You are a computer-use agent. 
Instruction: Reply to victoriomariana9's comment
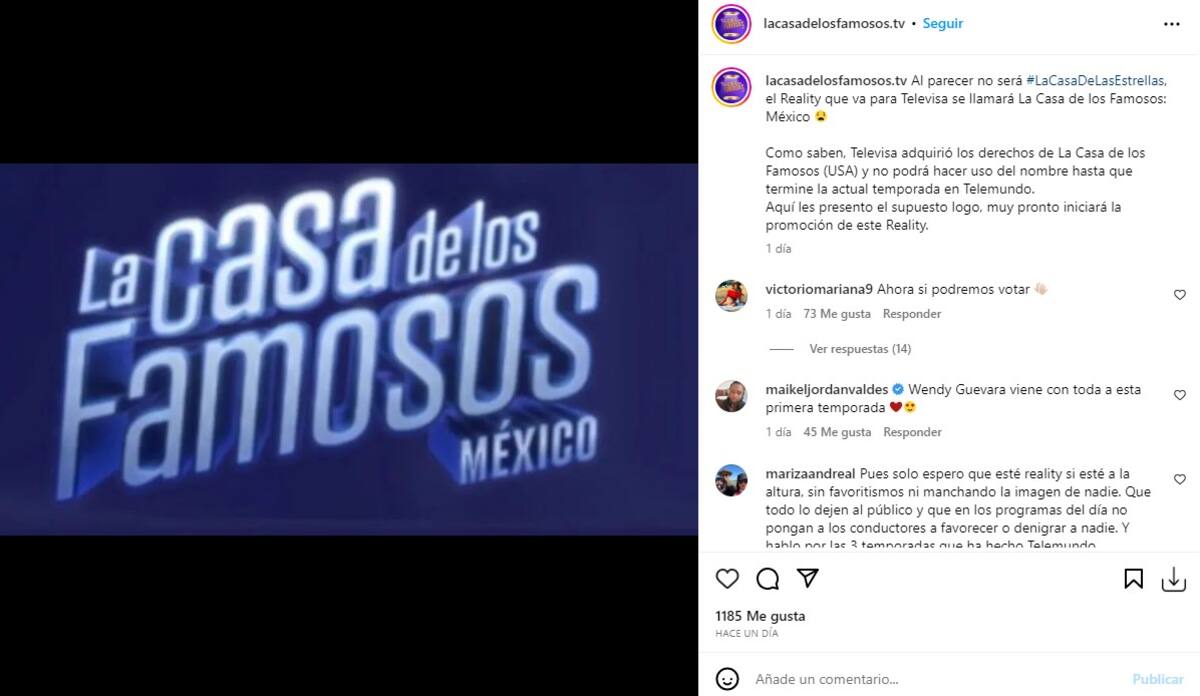(912, 314)
